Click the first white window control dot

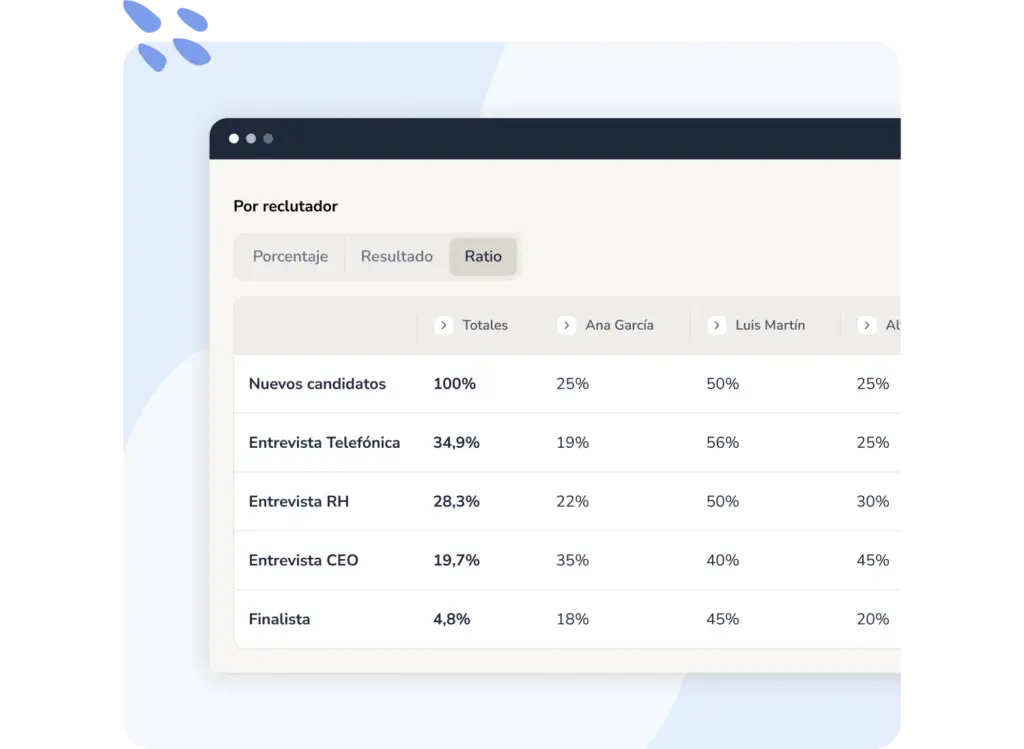pos(234,138)
